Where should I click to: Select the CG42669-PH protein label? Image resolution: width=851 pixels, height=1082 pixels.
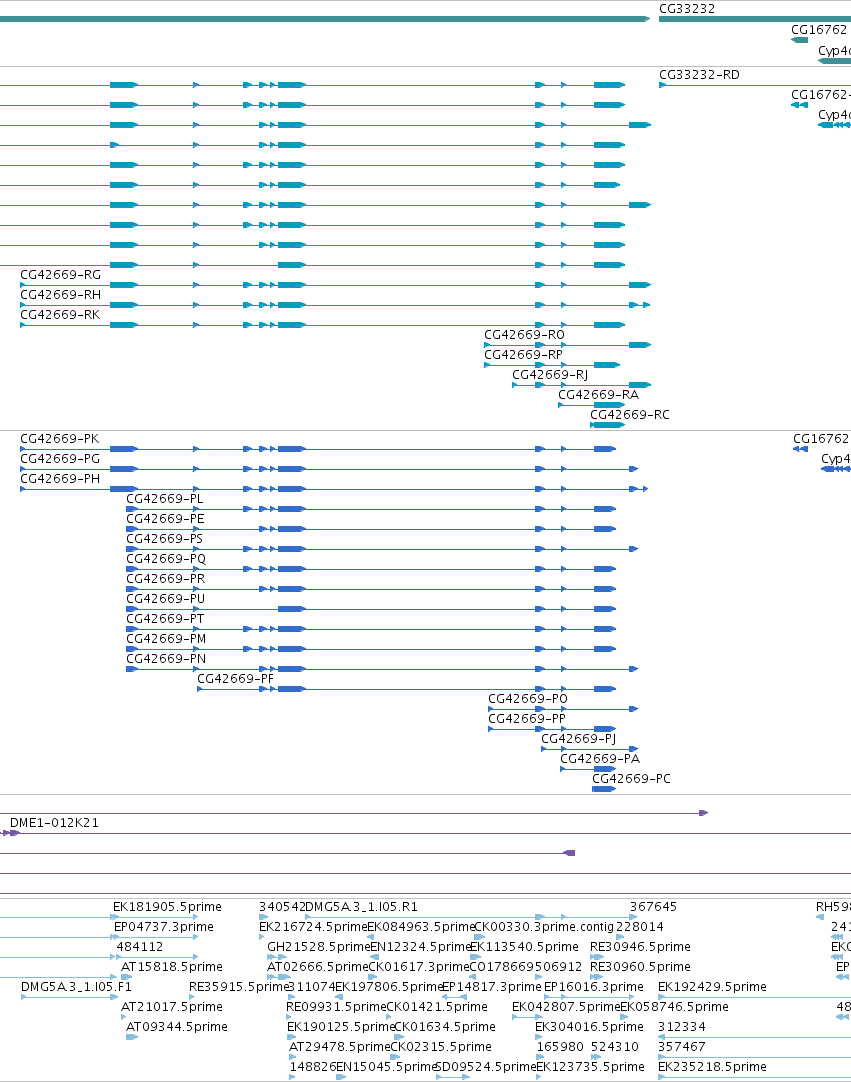click(60, 479)
